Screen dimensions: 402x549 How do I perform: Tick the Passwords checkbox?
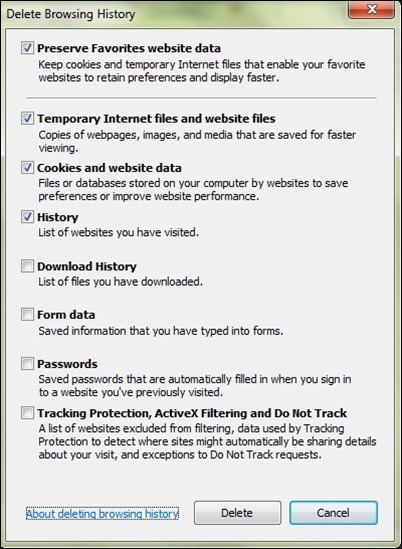[x=27, y=364]
